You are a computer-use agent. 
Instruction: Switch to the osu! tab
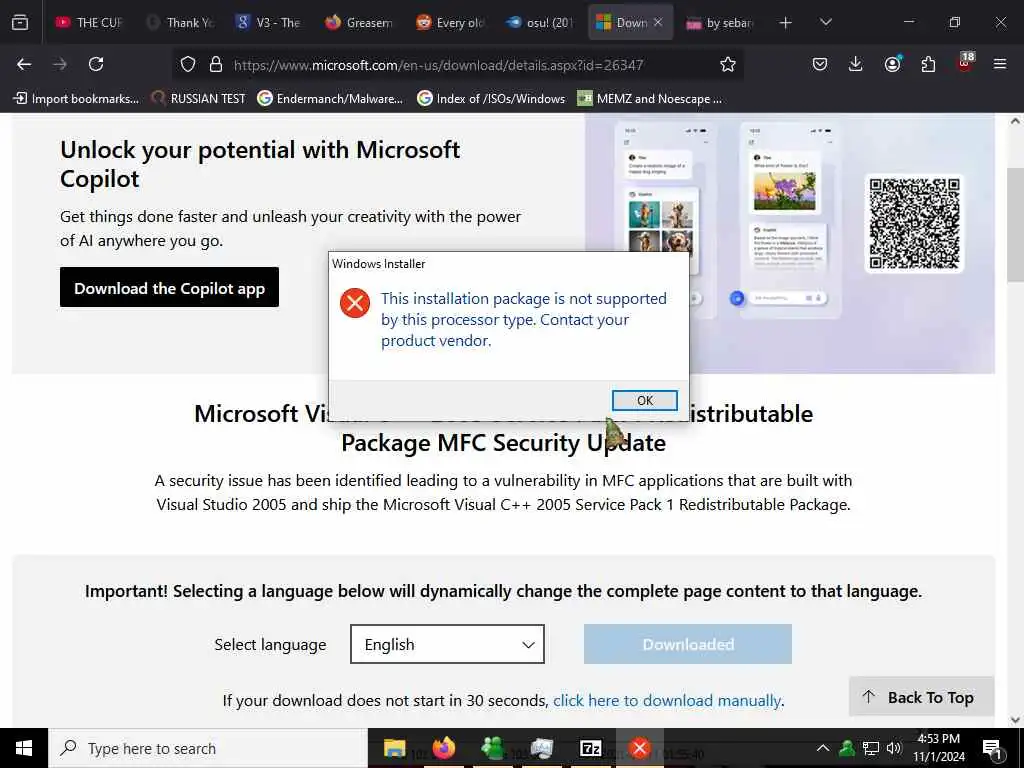[540, 22]
